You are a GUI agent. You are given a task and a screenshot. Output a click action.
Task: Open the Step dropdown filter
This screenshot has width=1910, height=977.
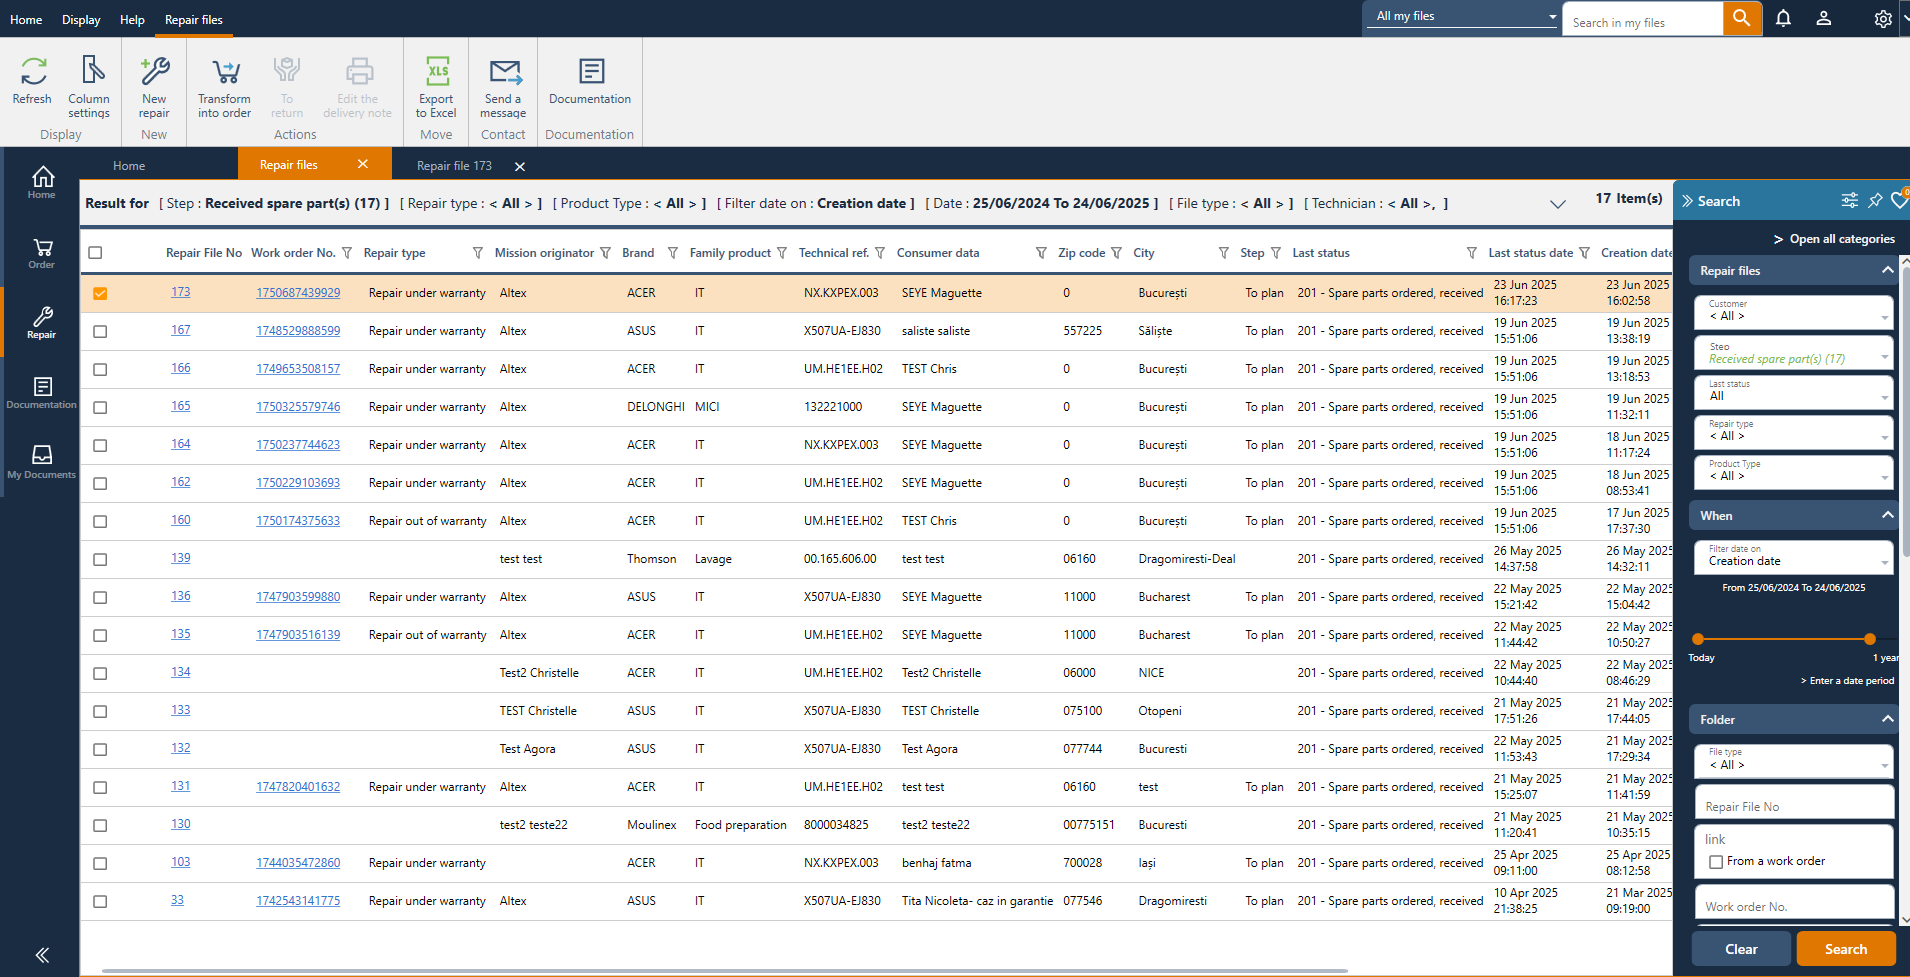point(1794,353)
